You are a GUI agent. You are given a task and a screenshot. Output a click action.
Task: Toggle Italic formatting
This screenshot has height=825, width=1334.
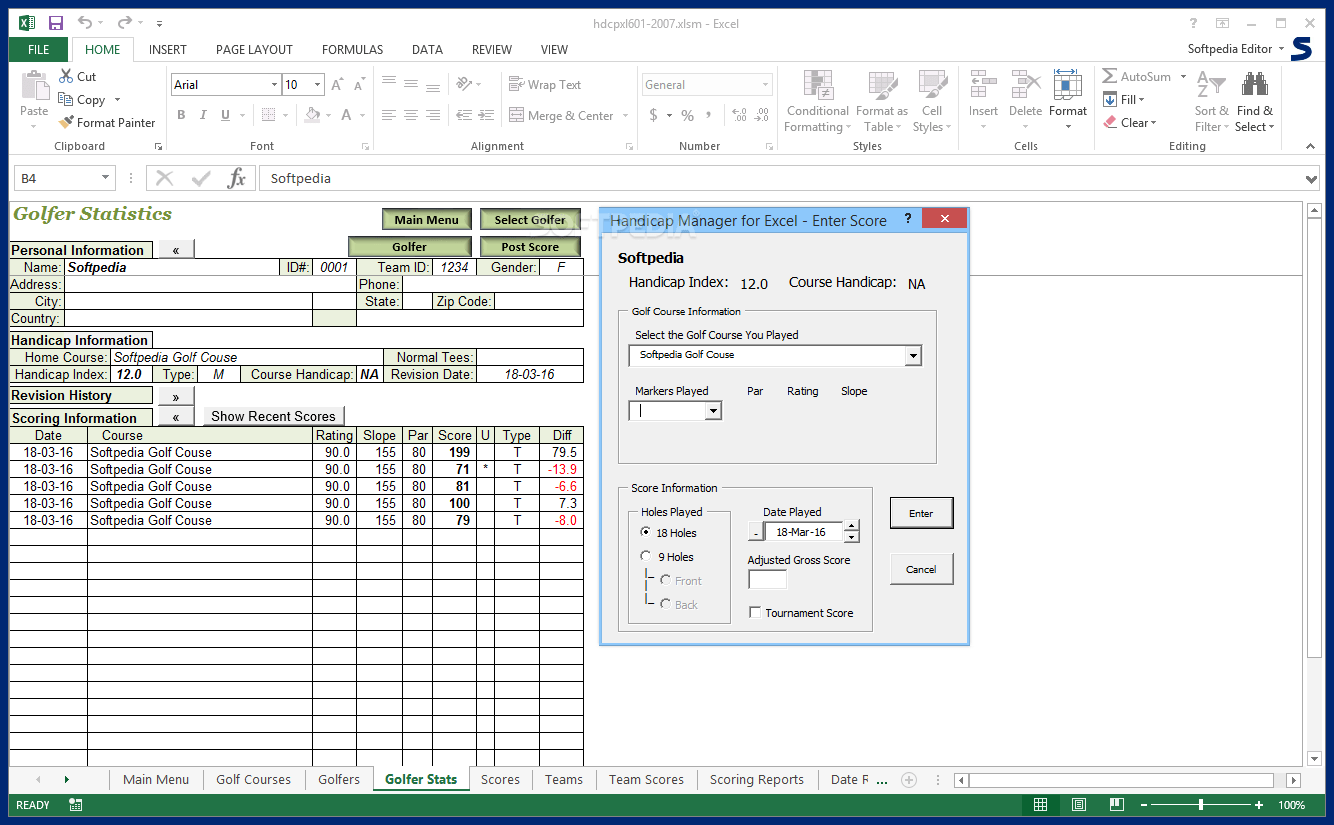(x=204, y=115)
